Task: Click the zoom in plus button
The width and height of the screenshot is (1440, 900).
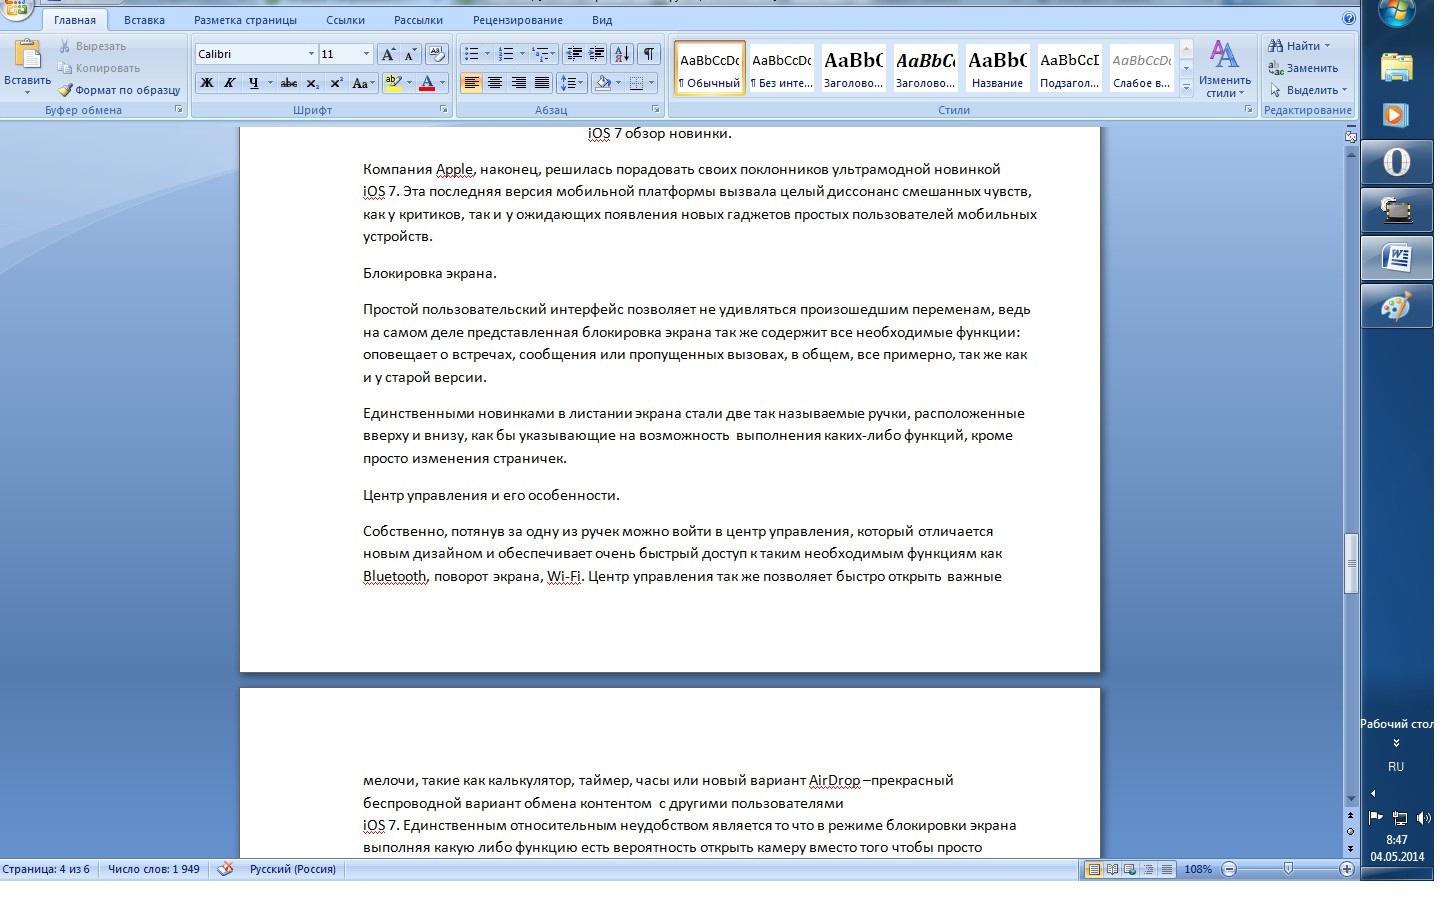Action: [x=1347, y=869]
